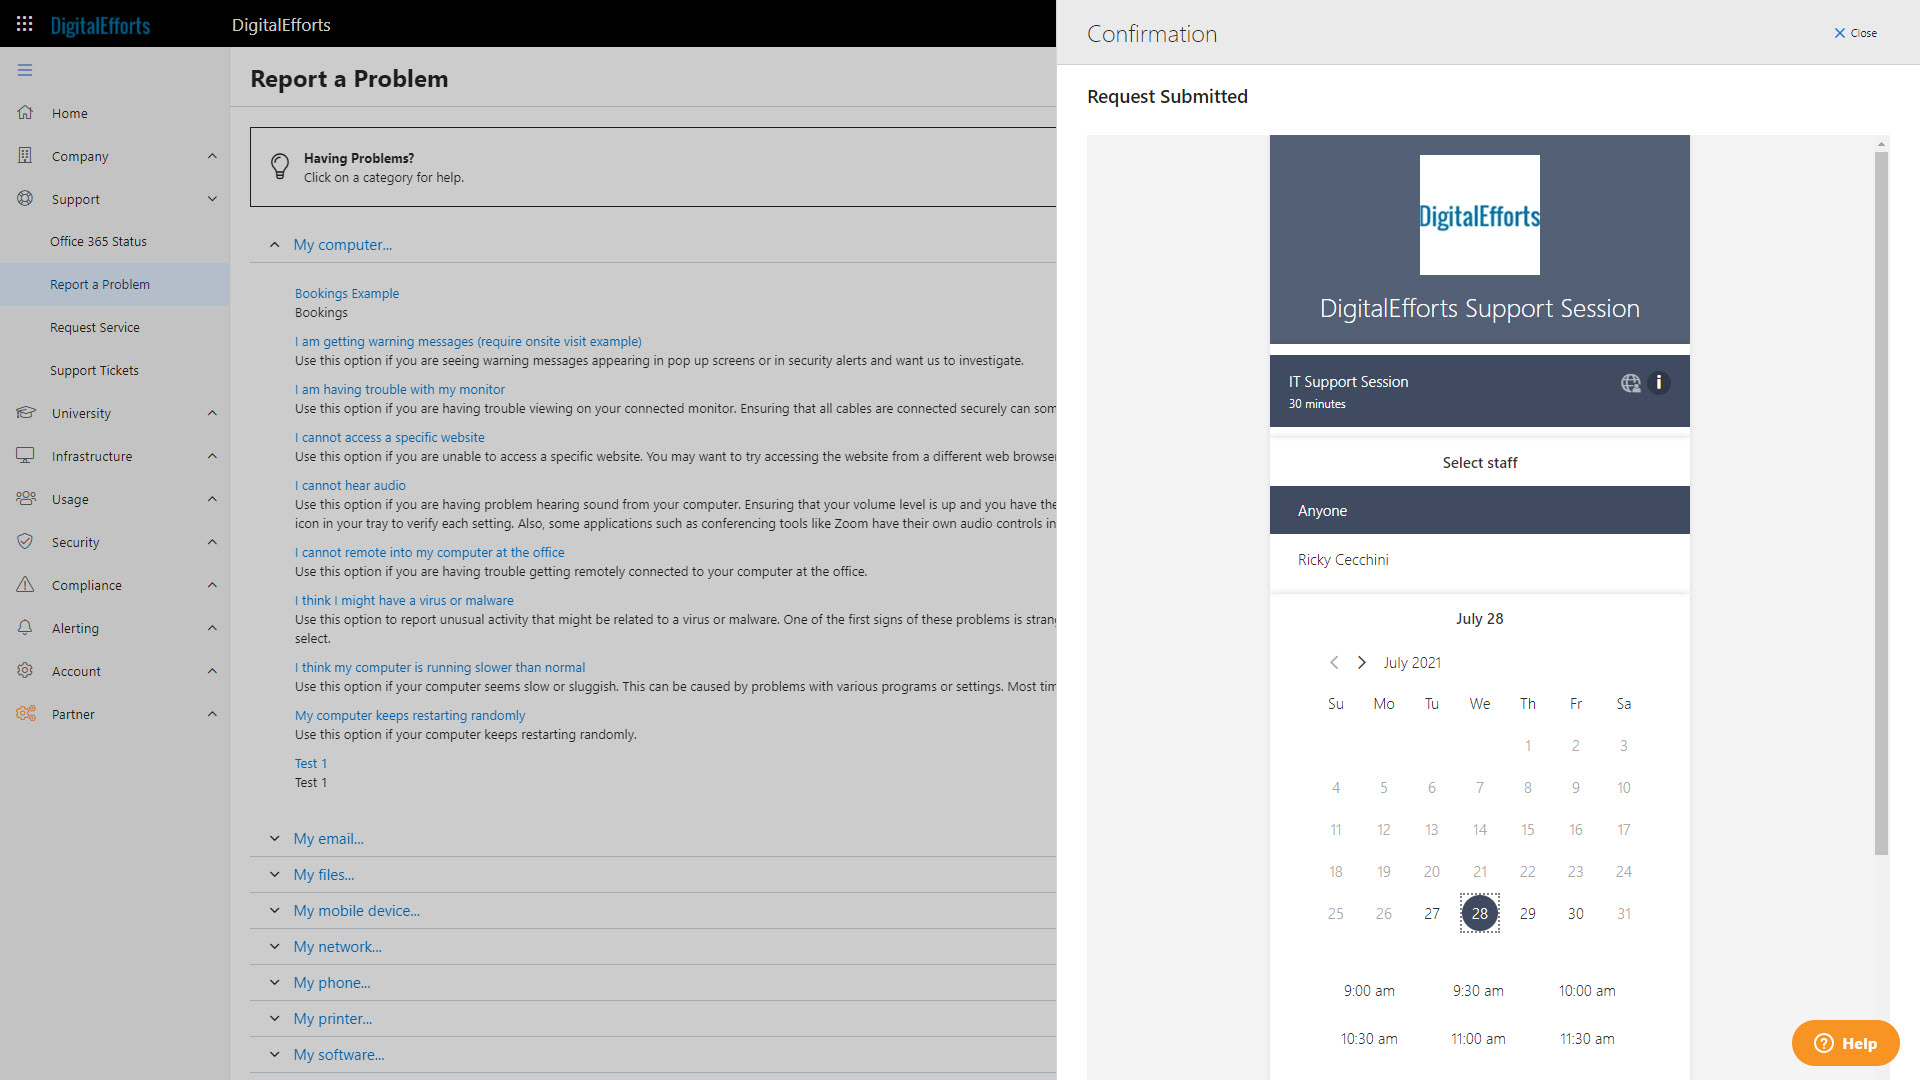Open Request Service menu item

point(114,327)
